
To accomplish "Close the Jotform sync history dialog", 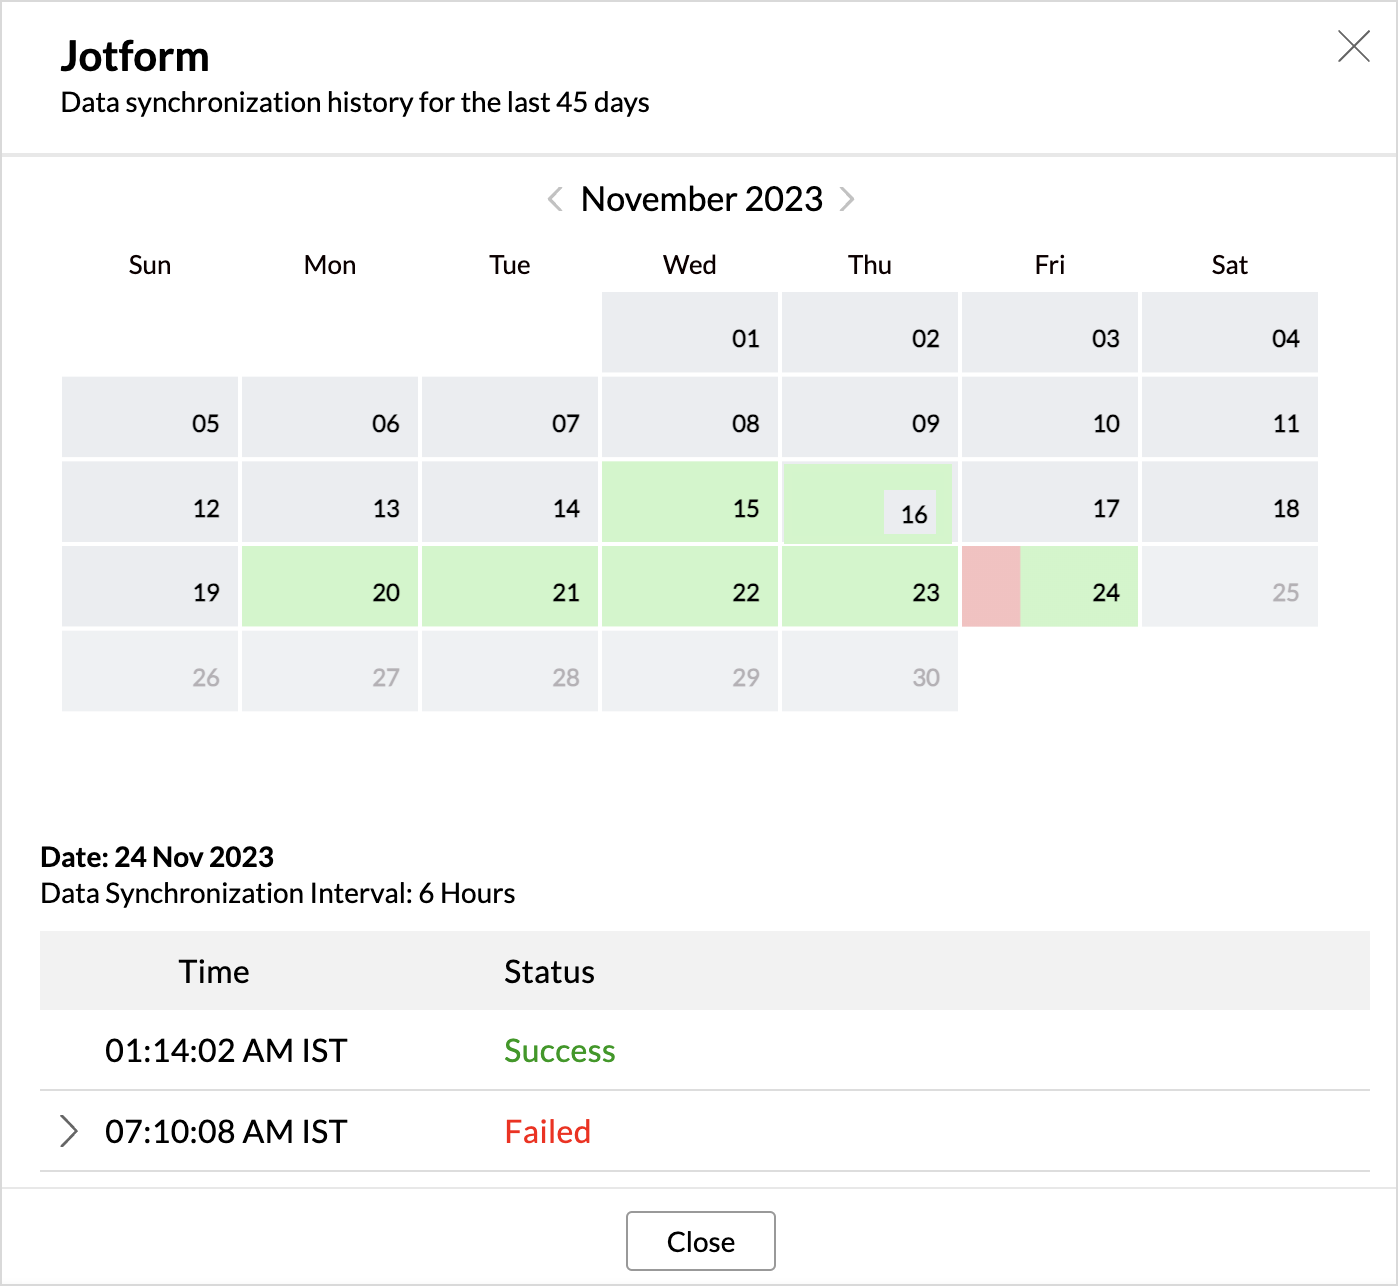I will [x=1353, y=46].
